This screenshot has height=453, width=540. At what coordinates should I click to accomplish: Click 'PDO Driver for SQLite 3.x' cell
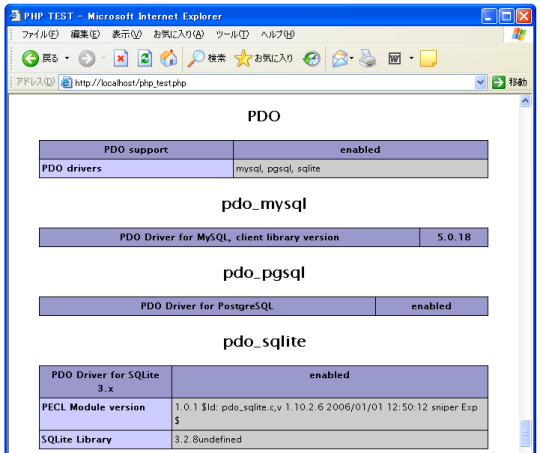[105, 382]
